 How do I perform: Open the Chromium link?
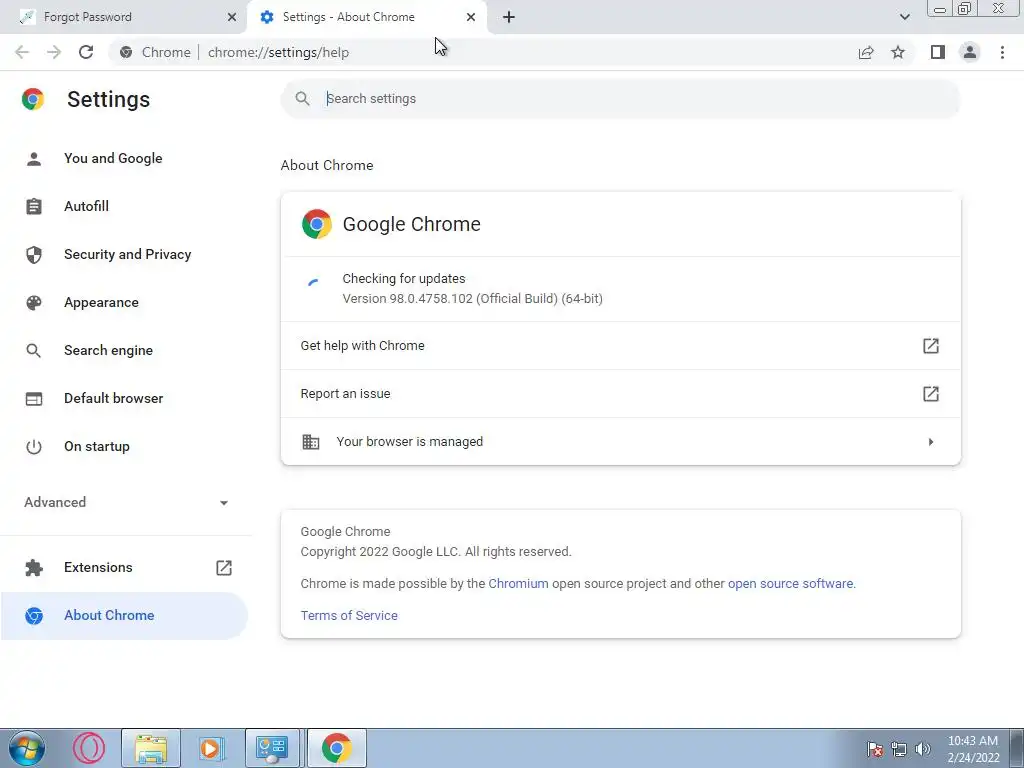519,584
